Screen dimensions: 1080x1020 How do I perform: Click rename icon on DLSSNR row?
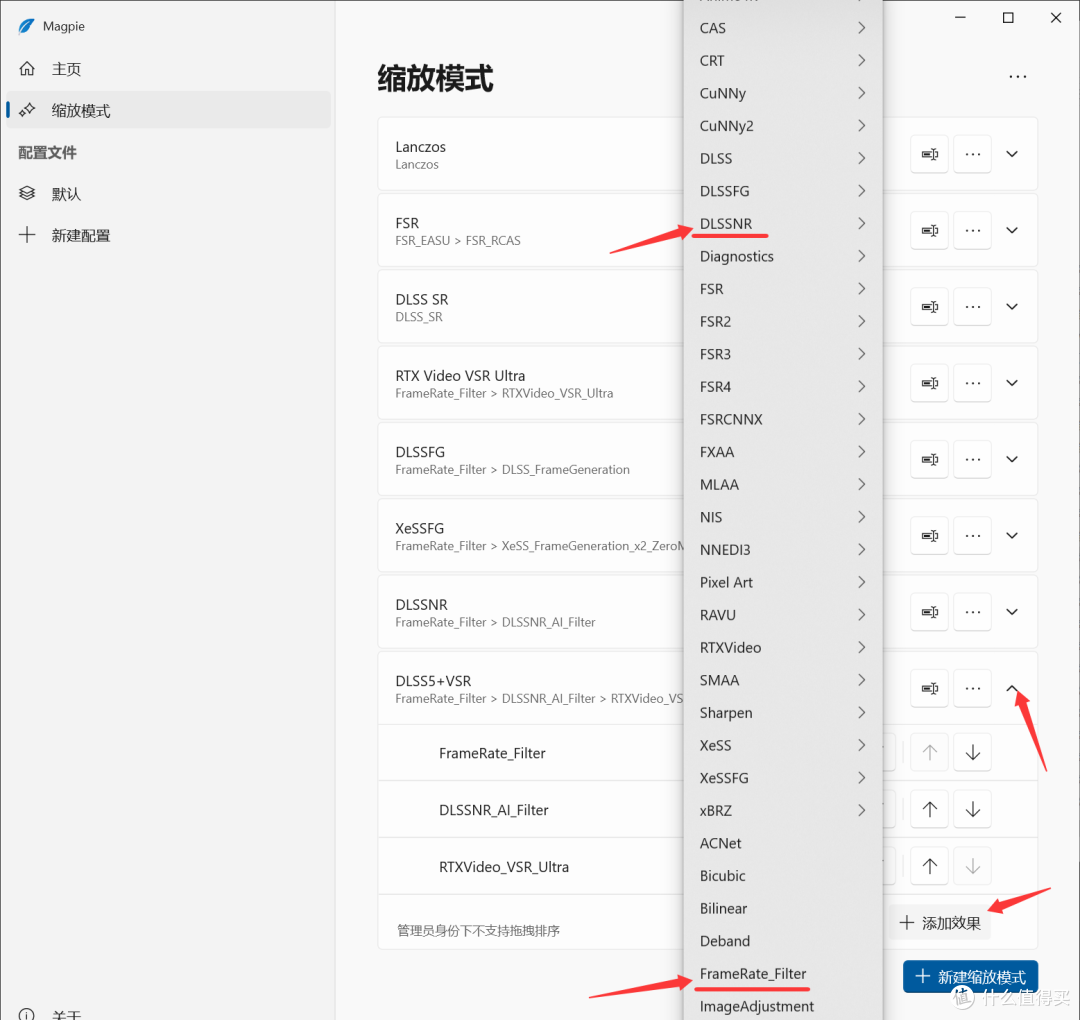[930, 612]
